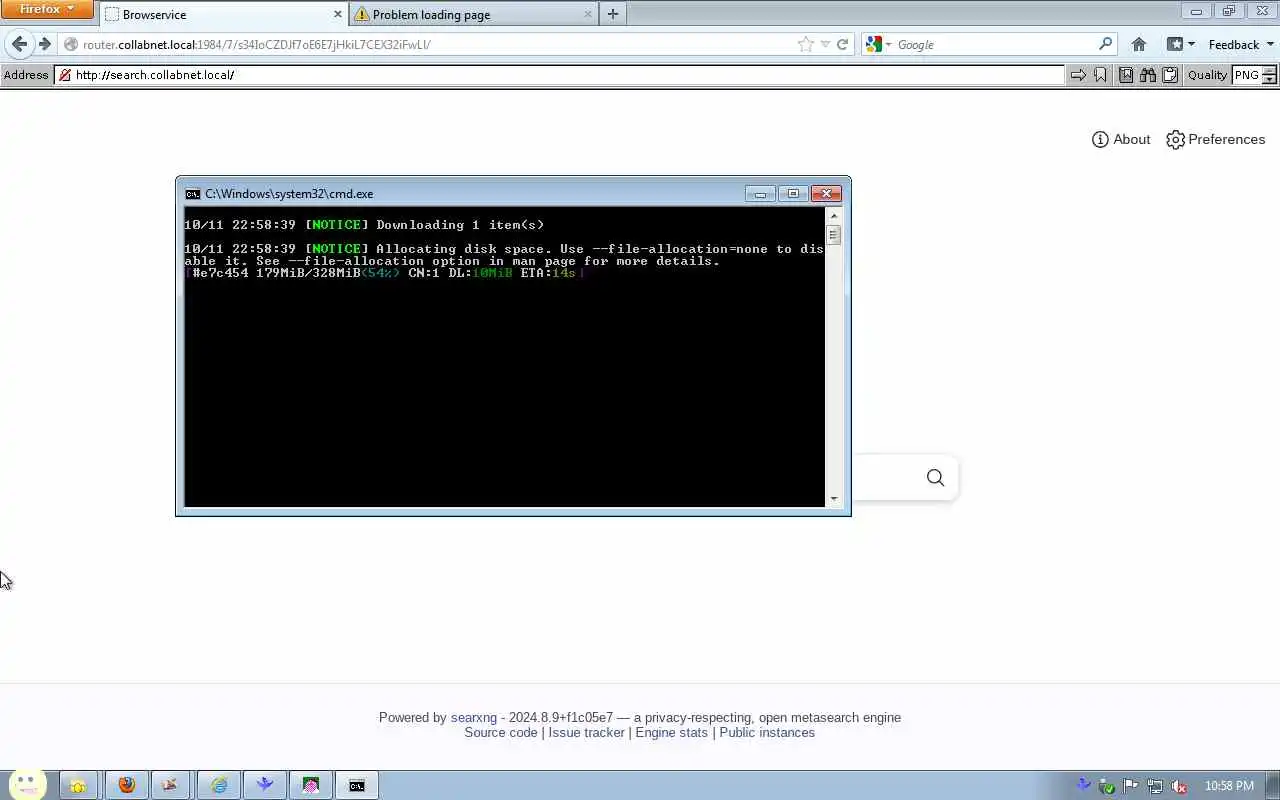Open the pink checkered taskbar app

point(311,786)
